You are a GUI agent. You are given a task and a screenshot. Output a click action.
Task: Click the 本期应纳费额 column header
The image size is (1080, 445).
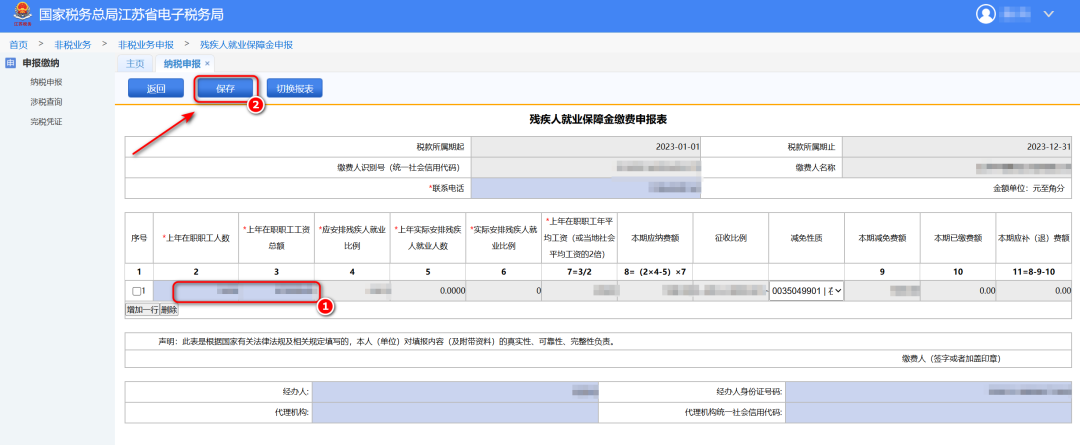(656, 238)
